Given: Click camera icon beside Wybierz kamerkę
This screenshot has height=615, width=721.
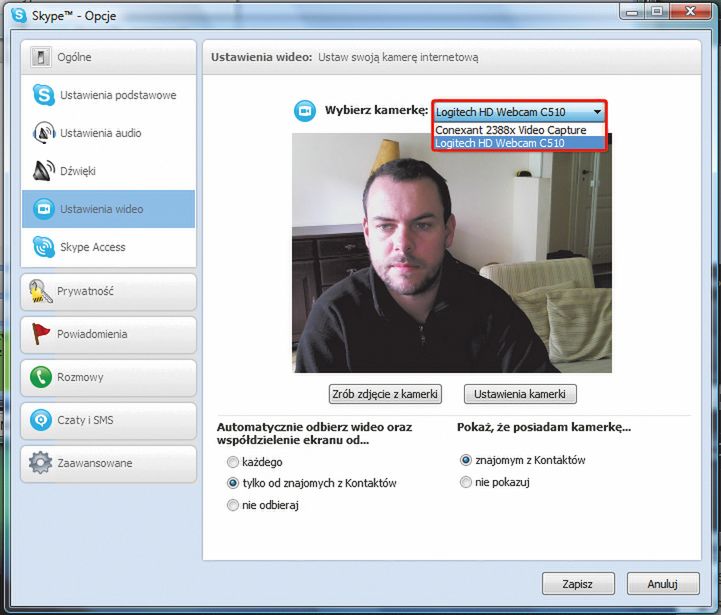Looking at the screenshot, I should pos(304,111).
